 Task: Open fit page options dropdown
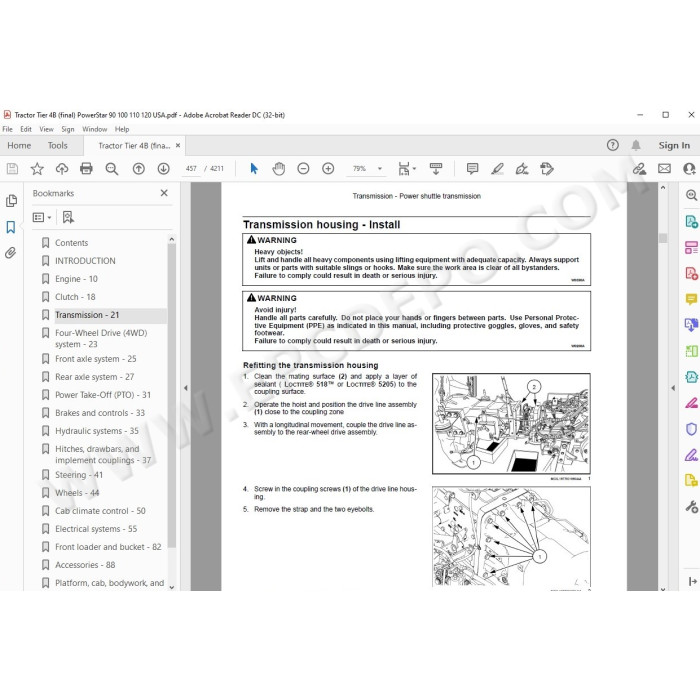click(407, 169)
